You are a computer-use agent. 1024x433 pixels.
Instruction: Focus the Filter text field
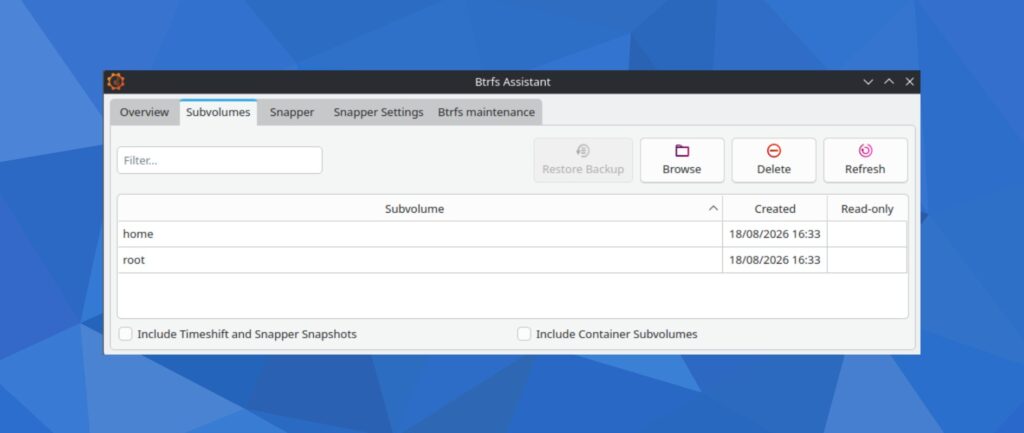(x=219, y=160)
